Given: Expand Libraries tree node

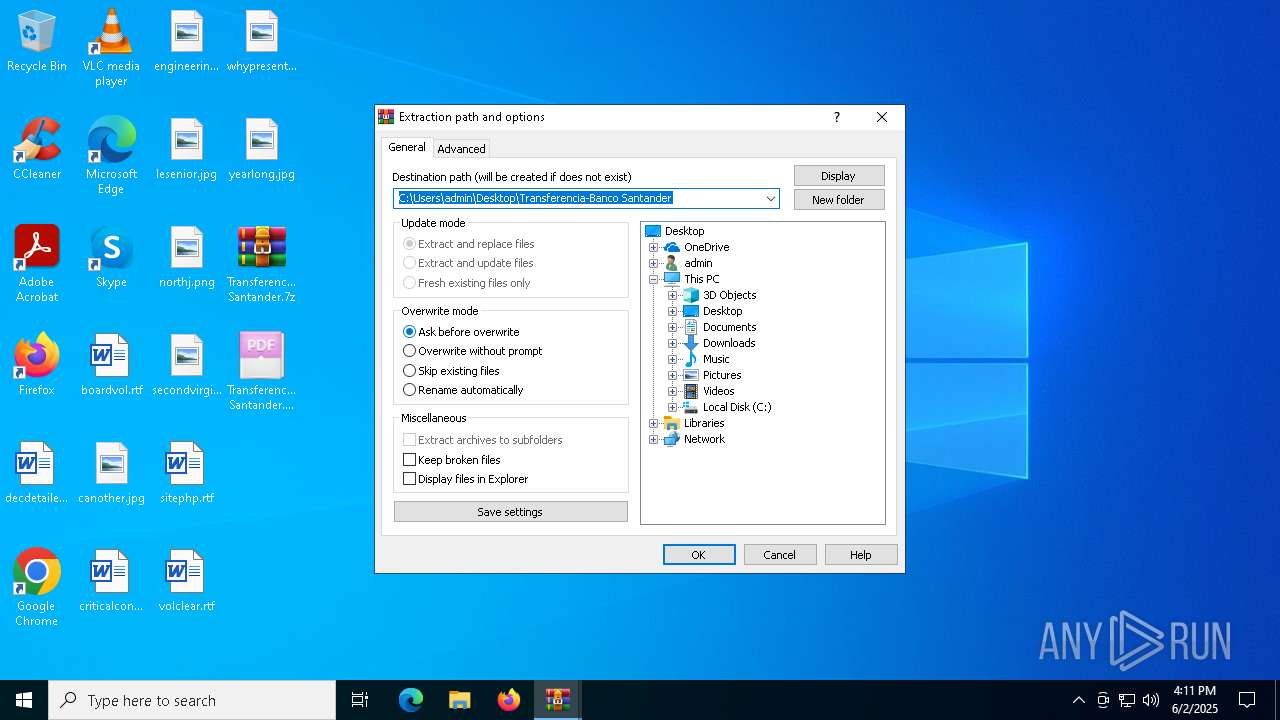Looking at the screenshot, I should click(654, 423).
